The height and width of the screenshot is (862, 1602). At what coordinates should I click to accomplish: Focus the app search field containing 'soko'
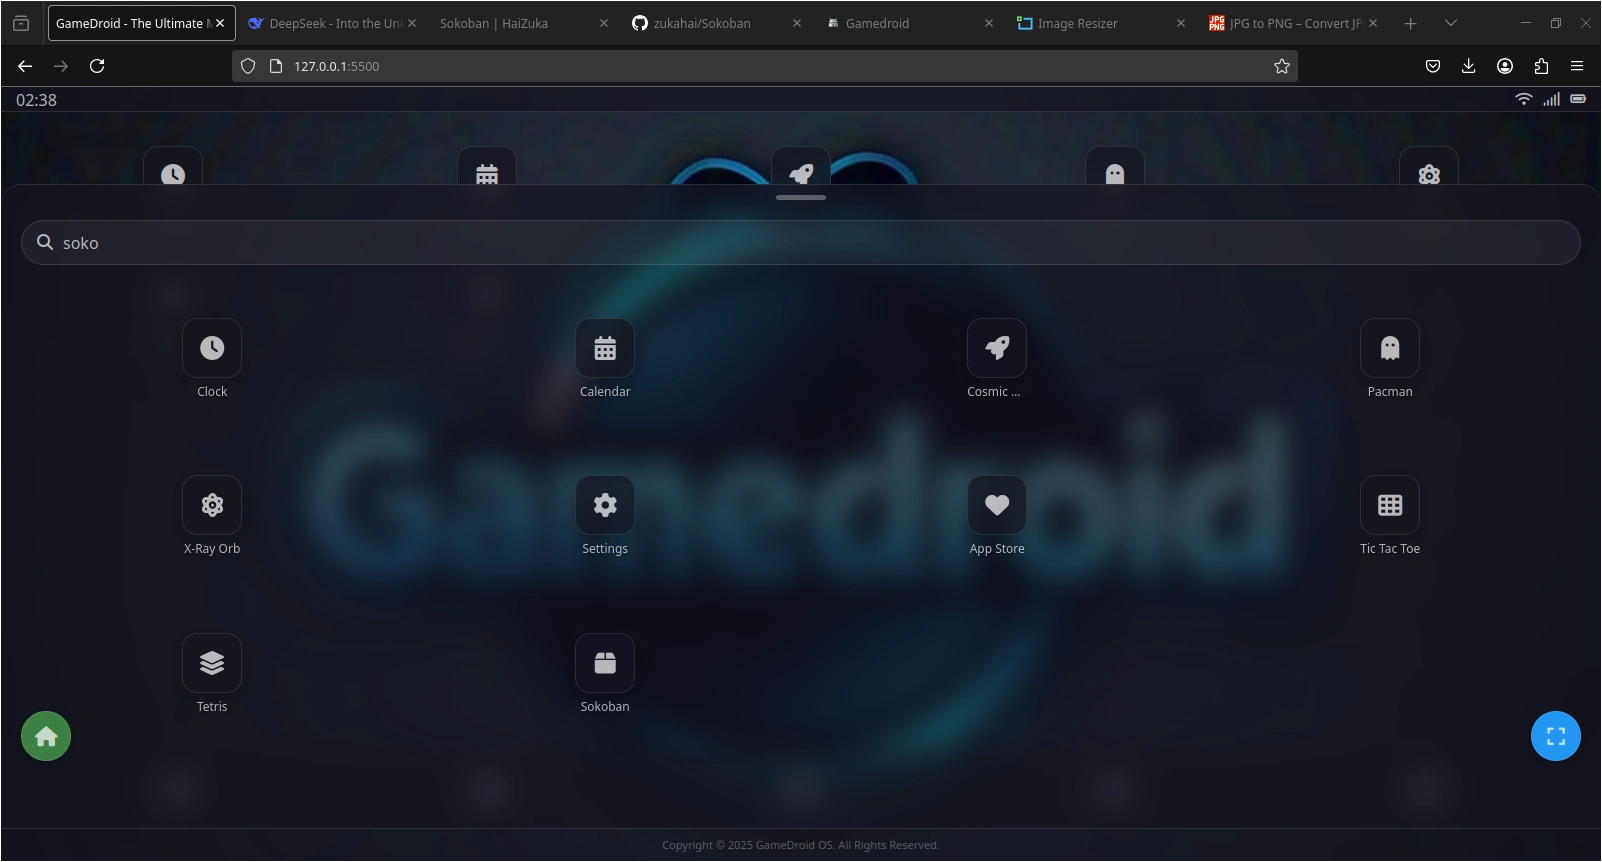point(801,243)
